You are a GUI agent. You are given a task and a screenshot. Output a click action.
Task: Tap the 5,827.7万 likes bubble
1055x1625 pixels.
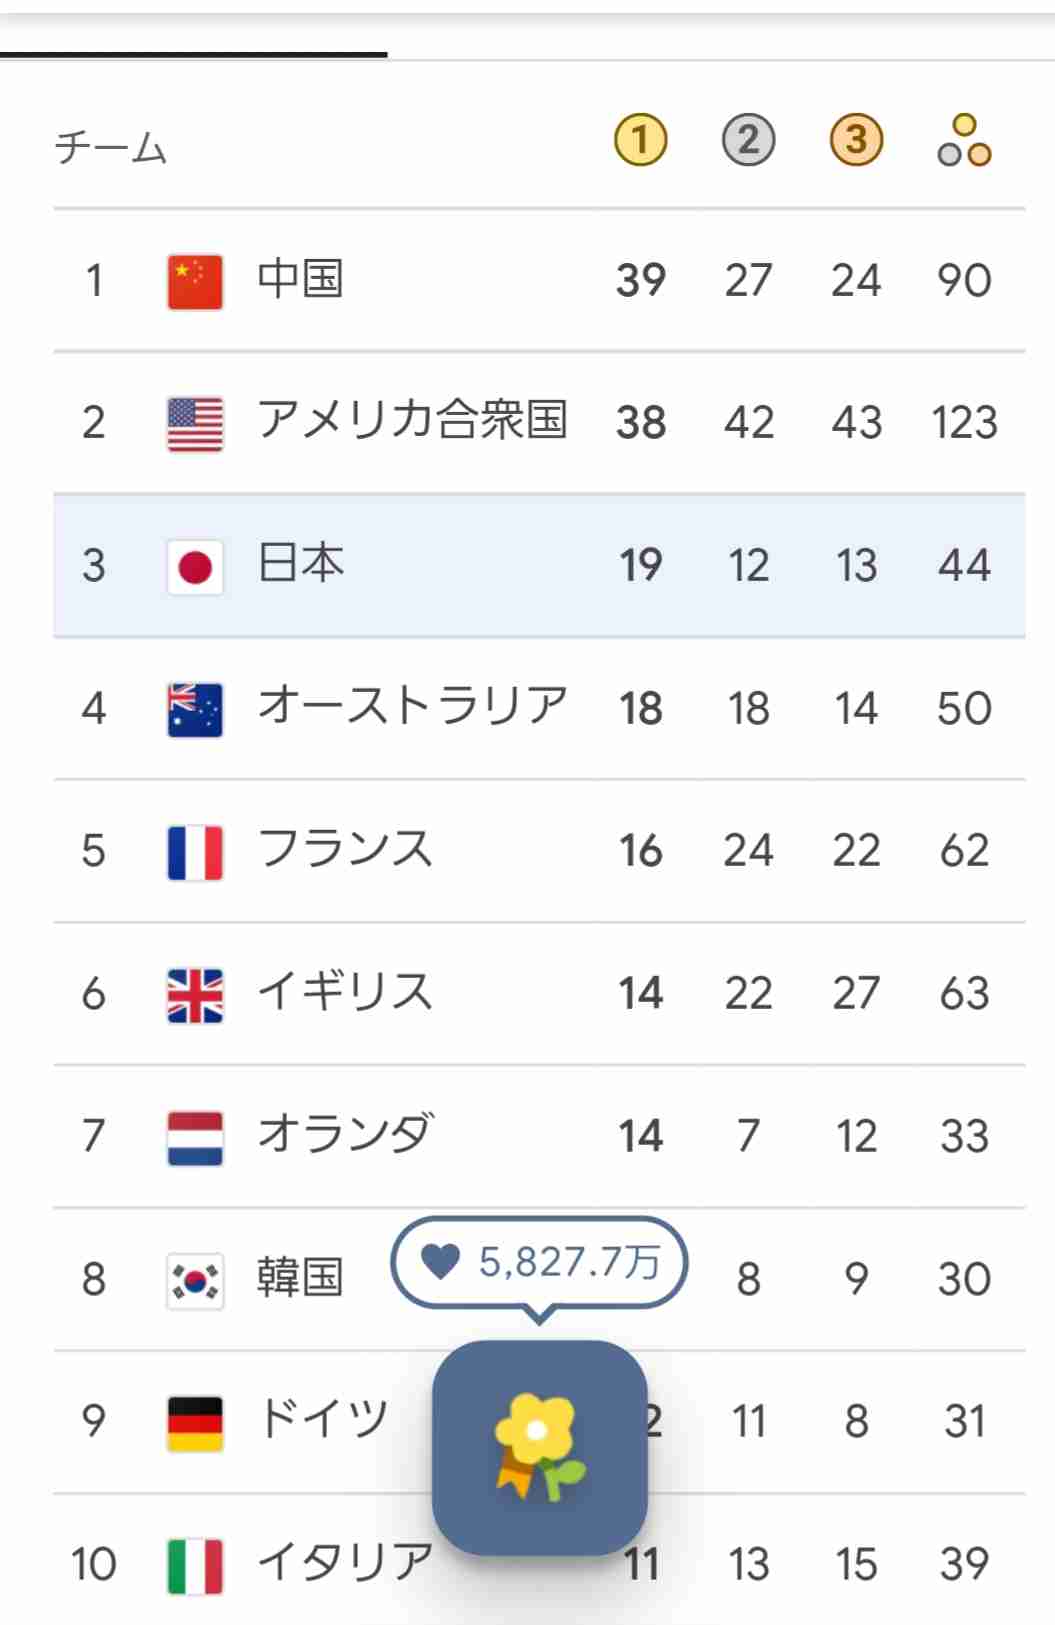tap(539, 1263)
